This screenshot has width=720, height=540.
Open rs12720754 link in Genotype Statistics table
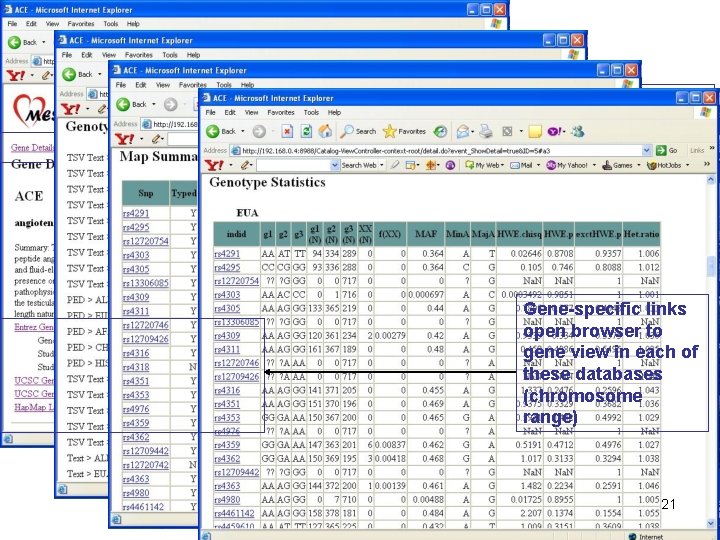pyautogui.click(x=236, y=281)
